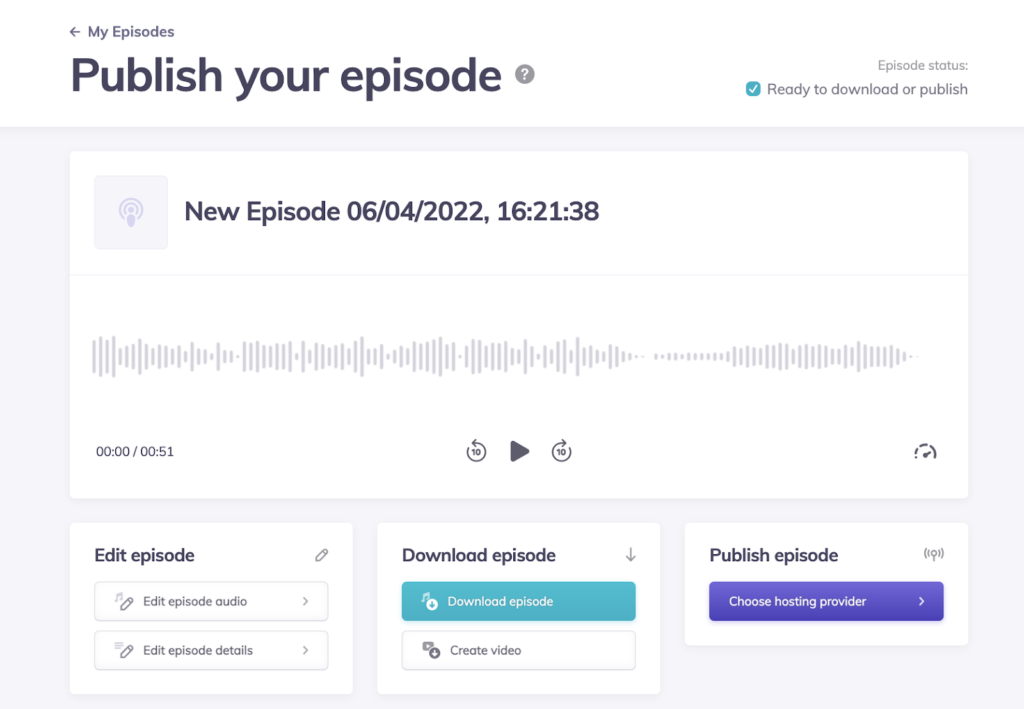Expand Choose hosting provider options
1024x709 pixels.
[x=826, y=602]
